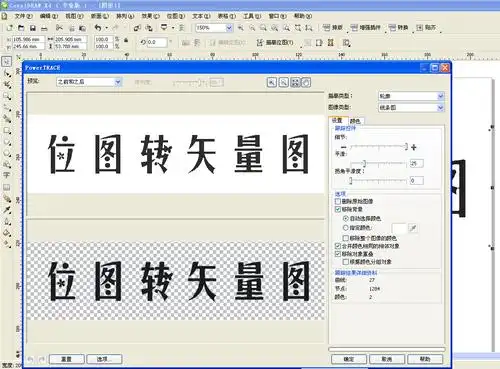
Task: Click the 确定 OK button
Action: [x=349, y=359]
